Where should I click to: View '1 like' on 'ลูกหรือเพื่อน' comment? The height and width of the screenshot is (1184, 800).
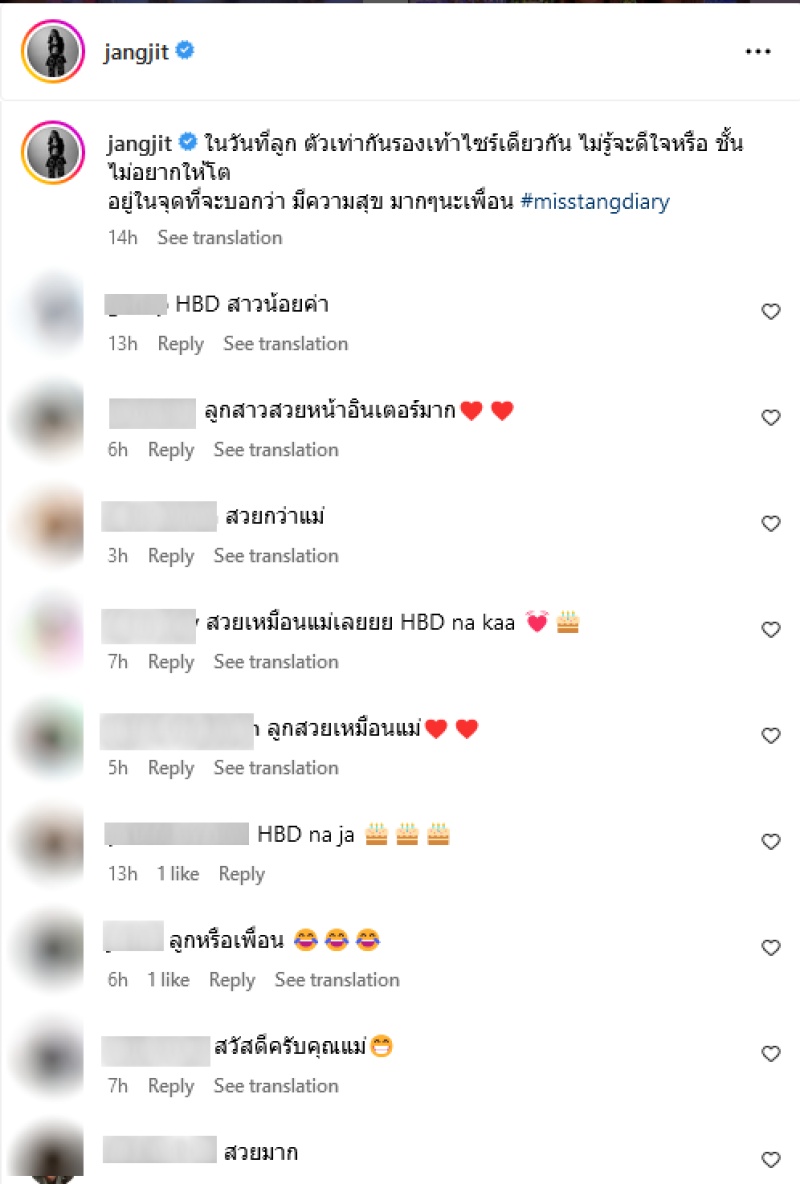pyautogui.click(x=168, y=979)
